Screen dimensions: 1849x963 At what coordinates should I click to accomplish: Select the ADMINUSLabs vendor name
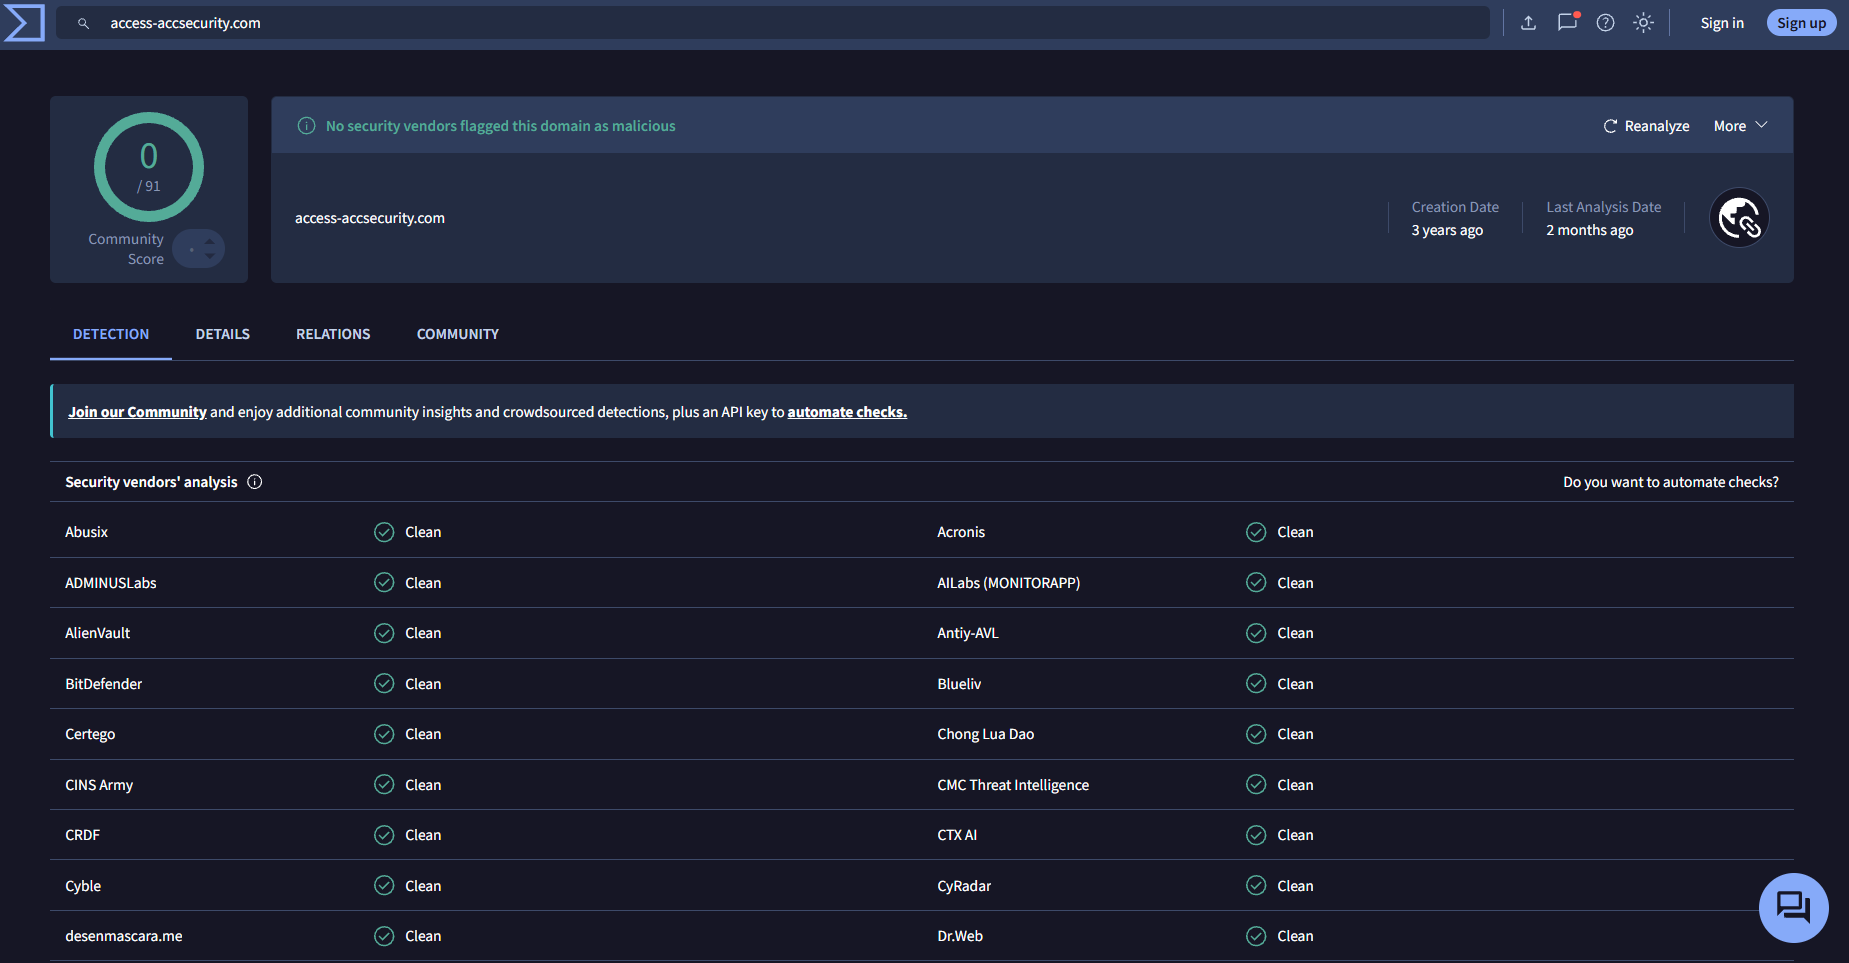111,583
